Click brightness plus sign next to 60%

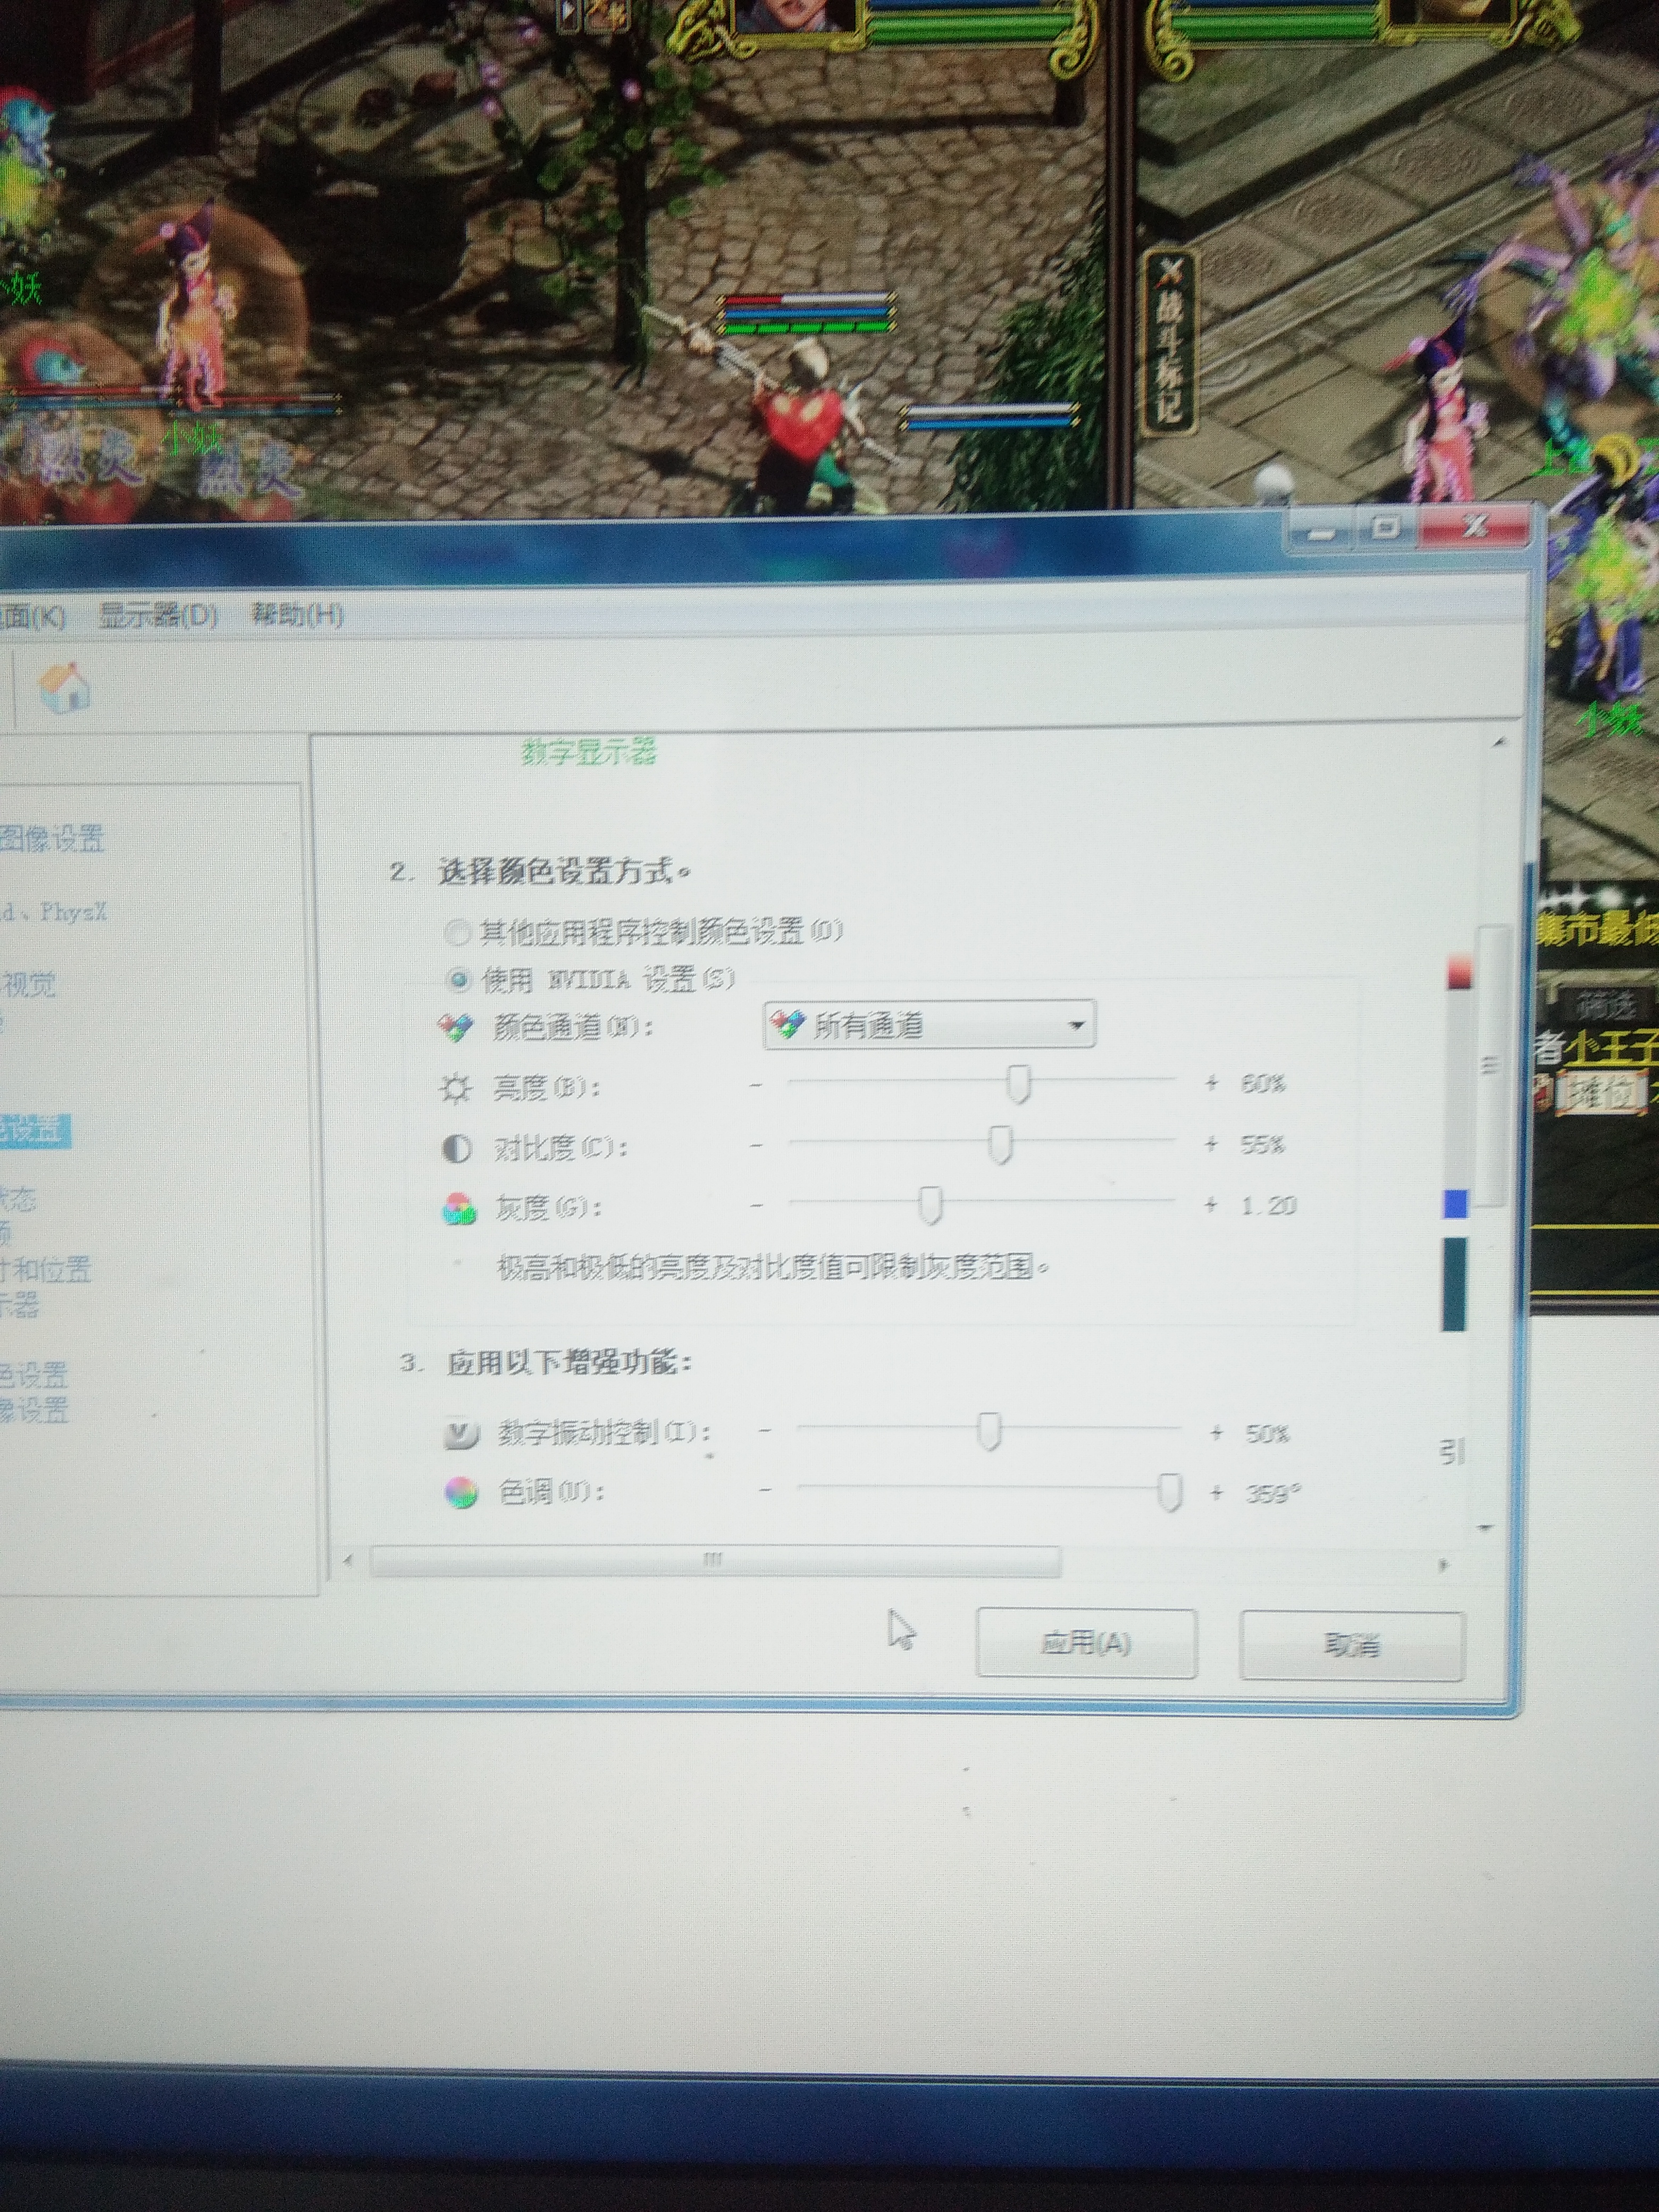pos(1213,1083)
